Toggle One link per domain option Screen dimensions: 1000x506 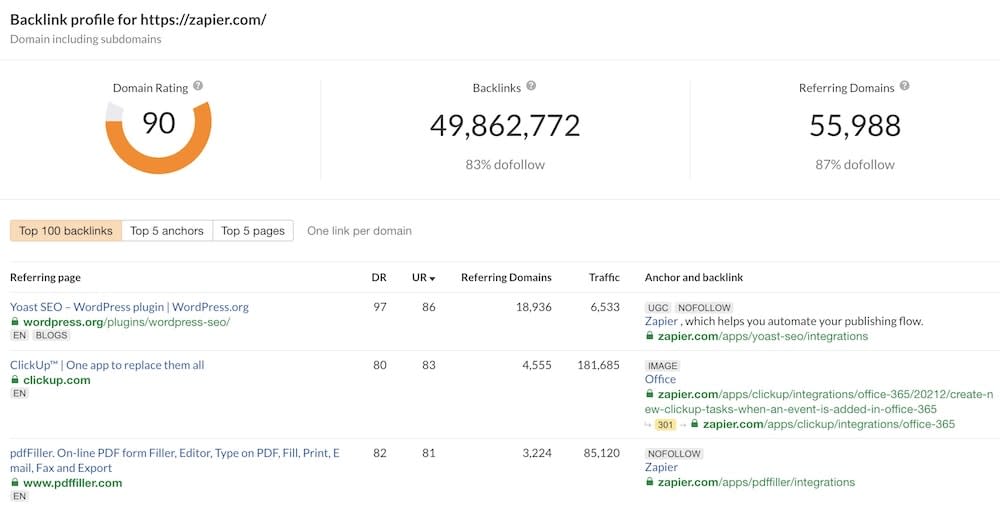pos(359,231)
